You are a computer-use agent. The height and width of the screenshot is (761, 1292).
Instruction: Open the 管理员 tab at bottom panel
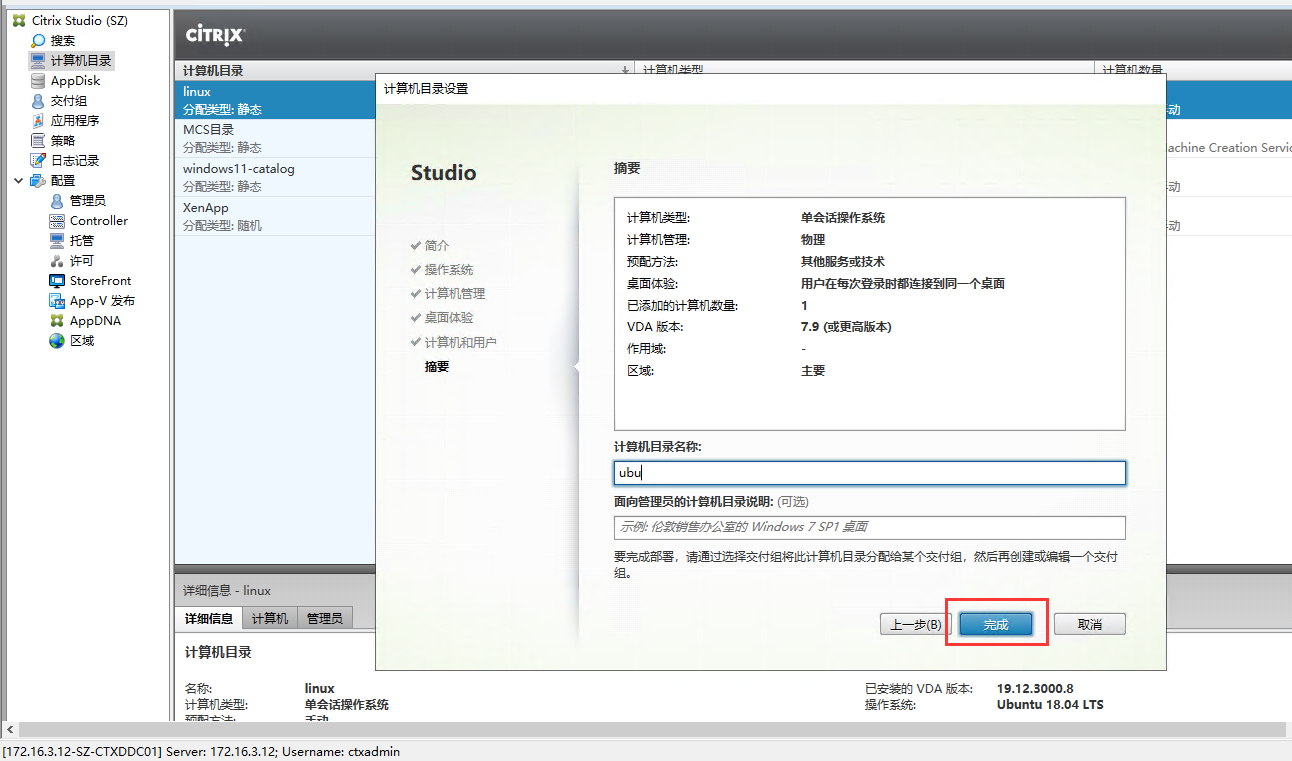pyautogui.click(x=324, y=617)
